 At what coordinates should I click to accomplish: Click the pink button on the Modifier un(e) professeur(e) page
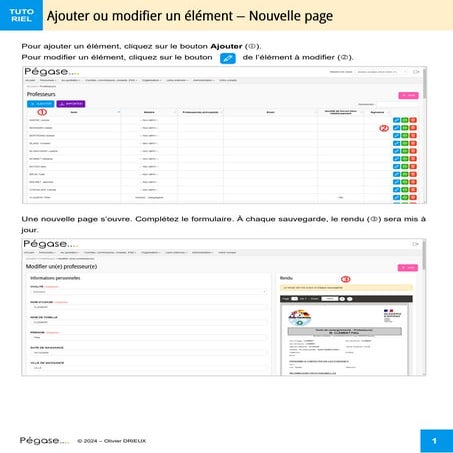click(408, 268)
